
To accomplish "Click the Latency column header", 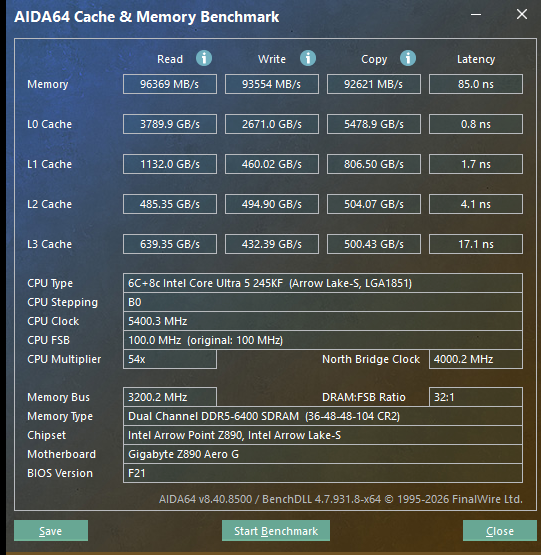I will click(476, 59).
